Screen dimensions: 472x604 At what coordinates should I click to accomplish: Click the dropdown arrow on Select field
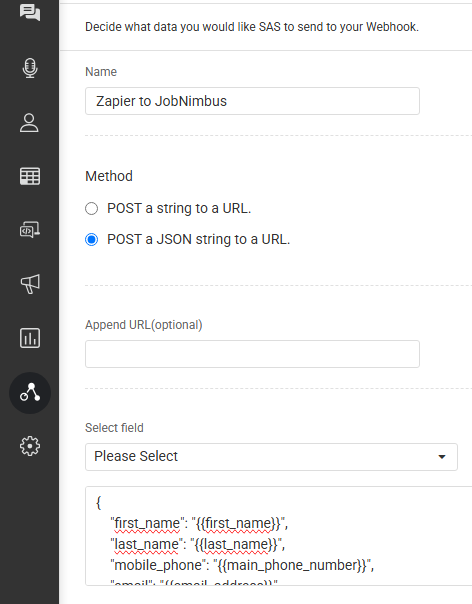(442, 457)
